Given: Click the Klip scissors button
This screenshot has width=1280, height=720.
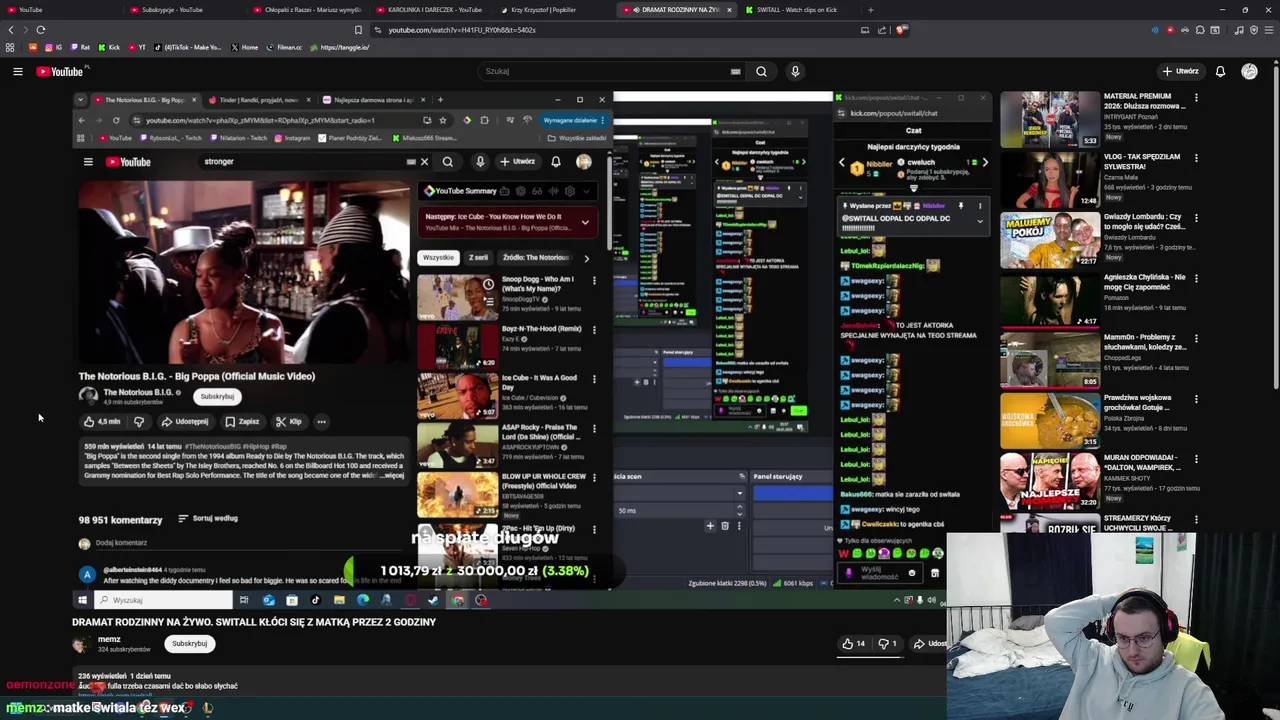Looking at the screenshot, I should (289, 421).
